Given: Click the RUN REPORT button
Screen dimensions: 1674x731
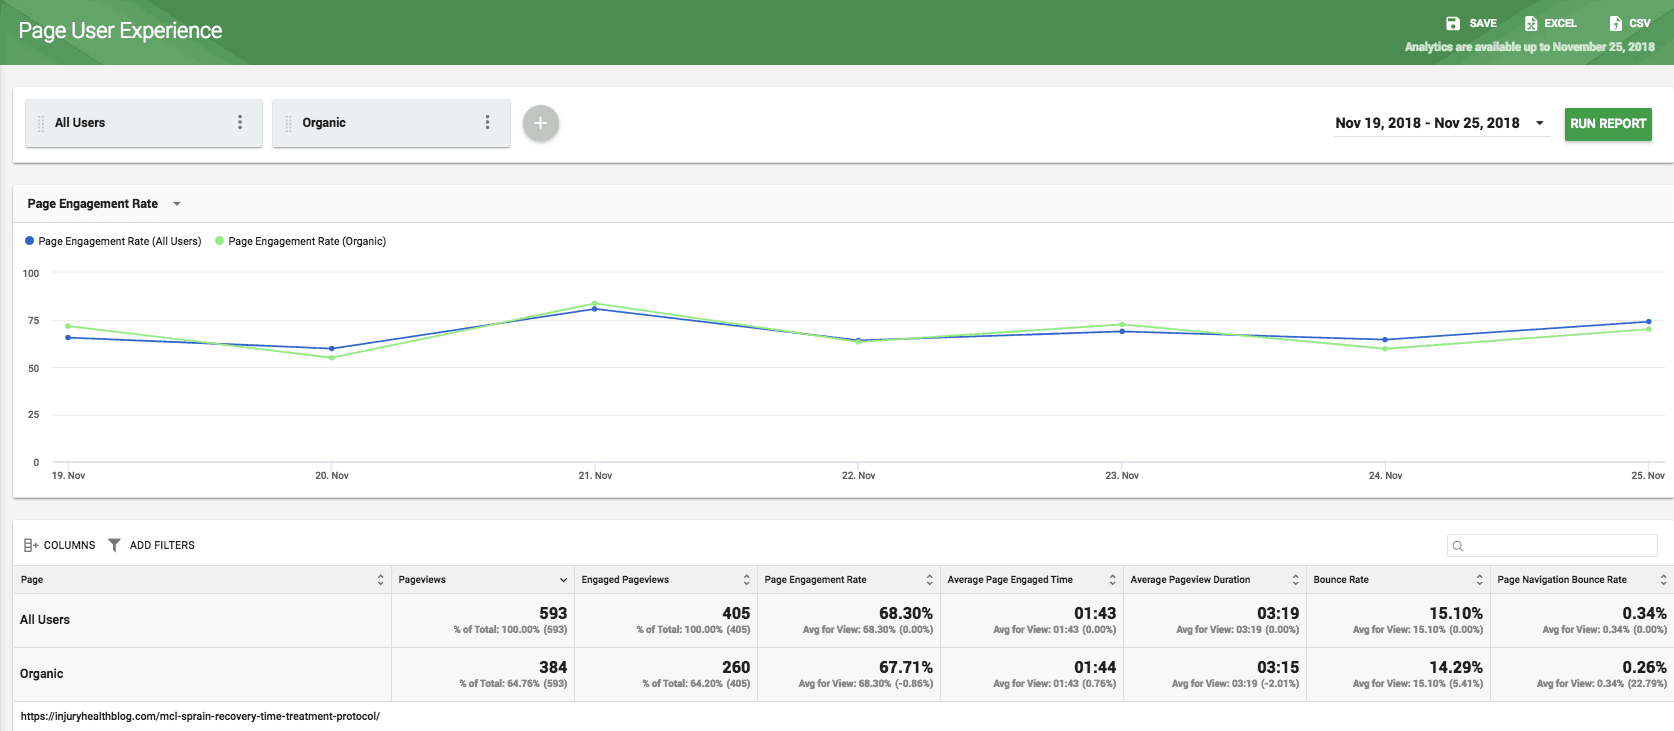Looking at the screenshot, I should click(1608, 124).
